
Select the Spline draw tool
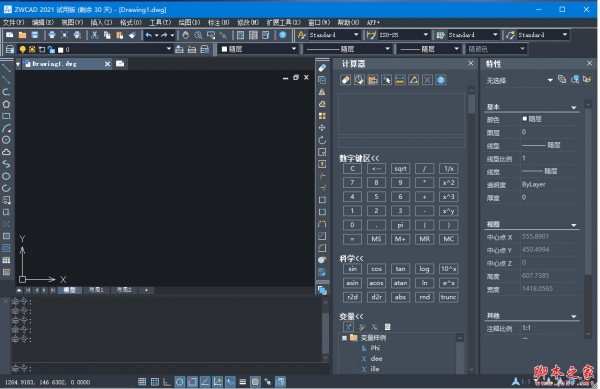(x=6, y=164)
